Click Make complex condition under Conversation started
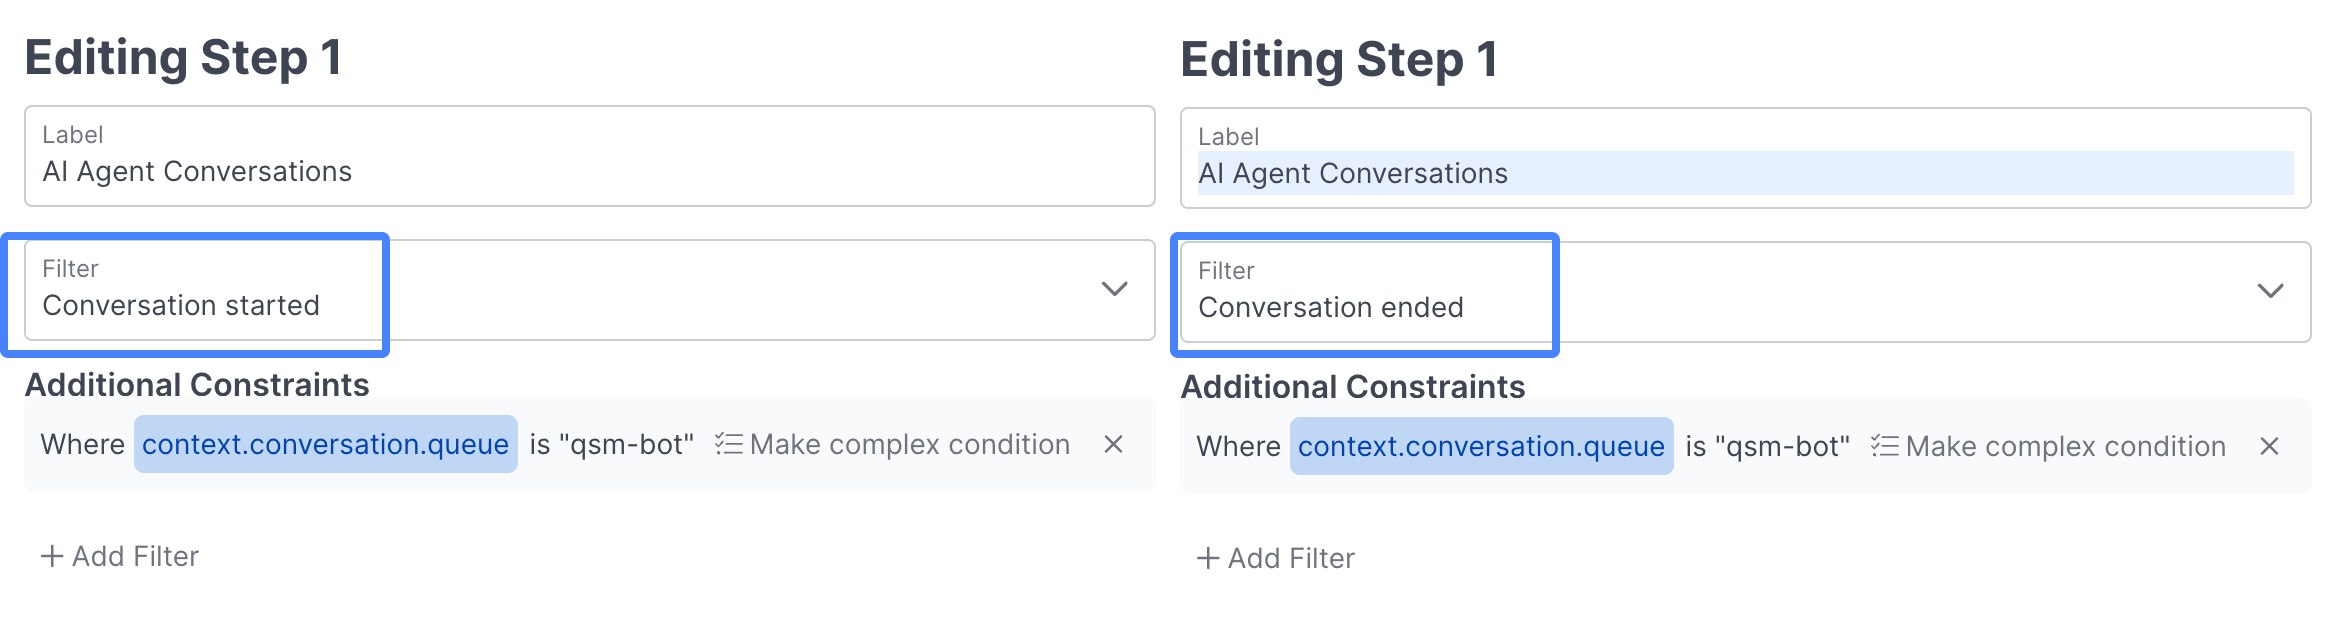Screen dimensions: 2338x618 click(909, 444)
